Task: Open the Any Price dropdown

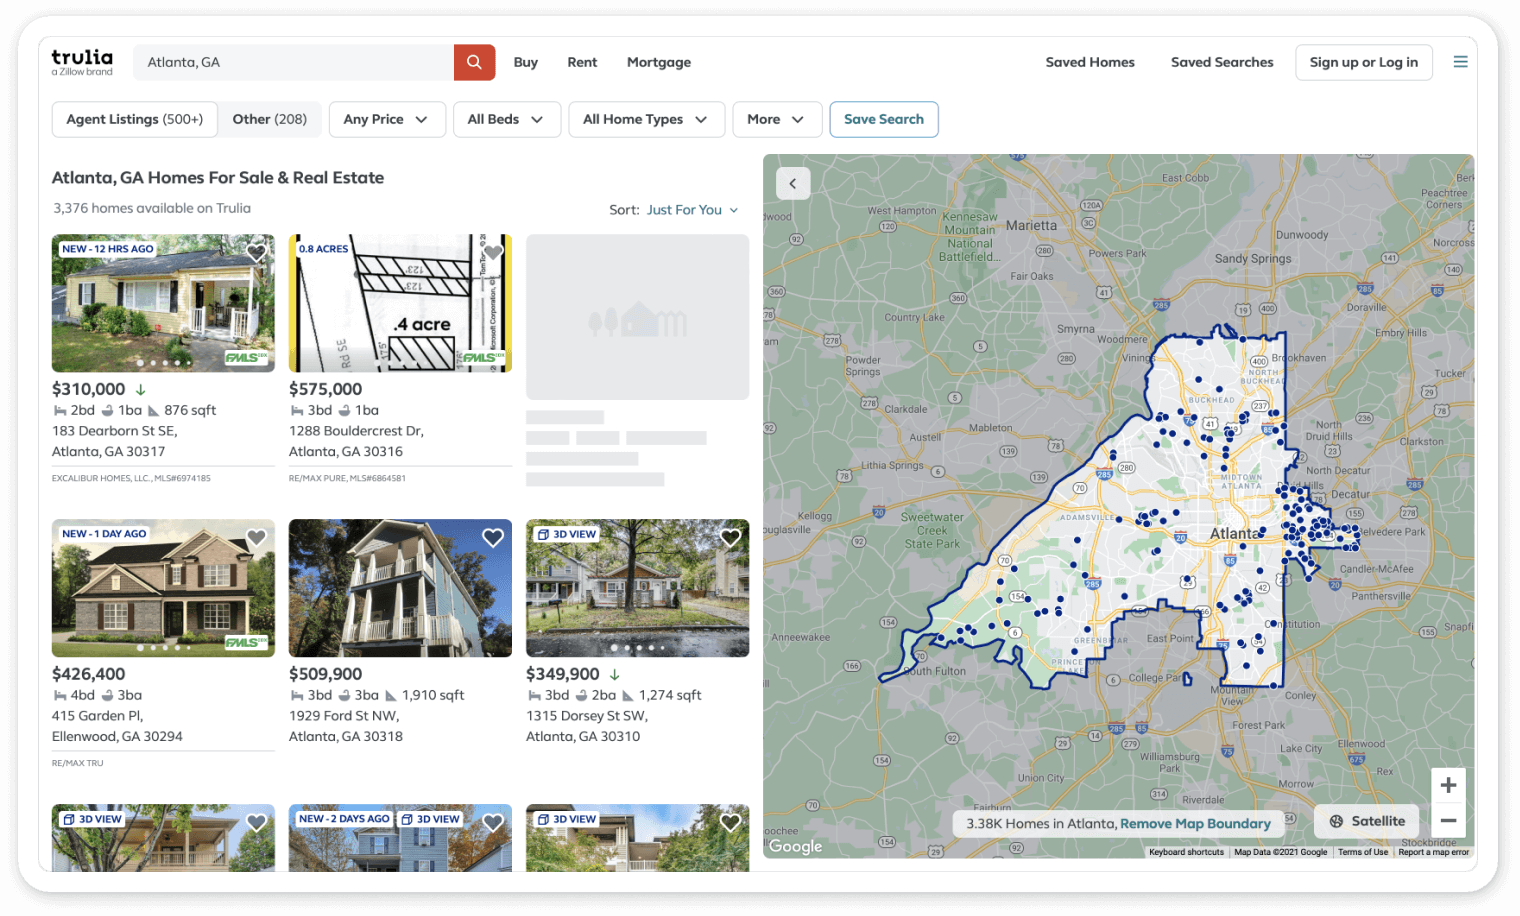Action: tap(387, 119)
